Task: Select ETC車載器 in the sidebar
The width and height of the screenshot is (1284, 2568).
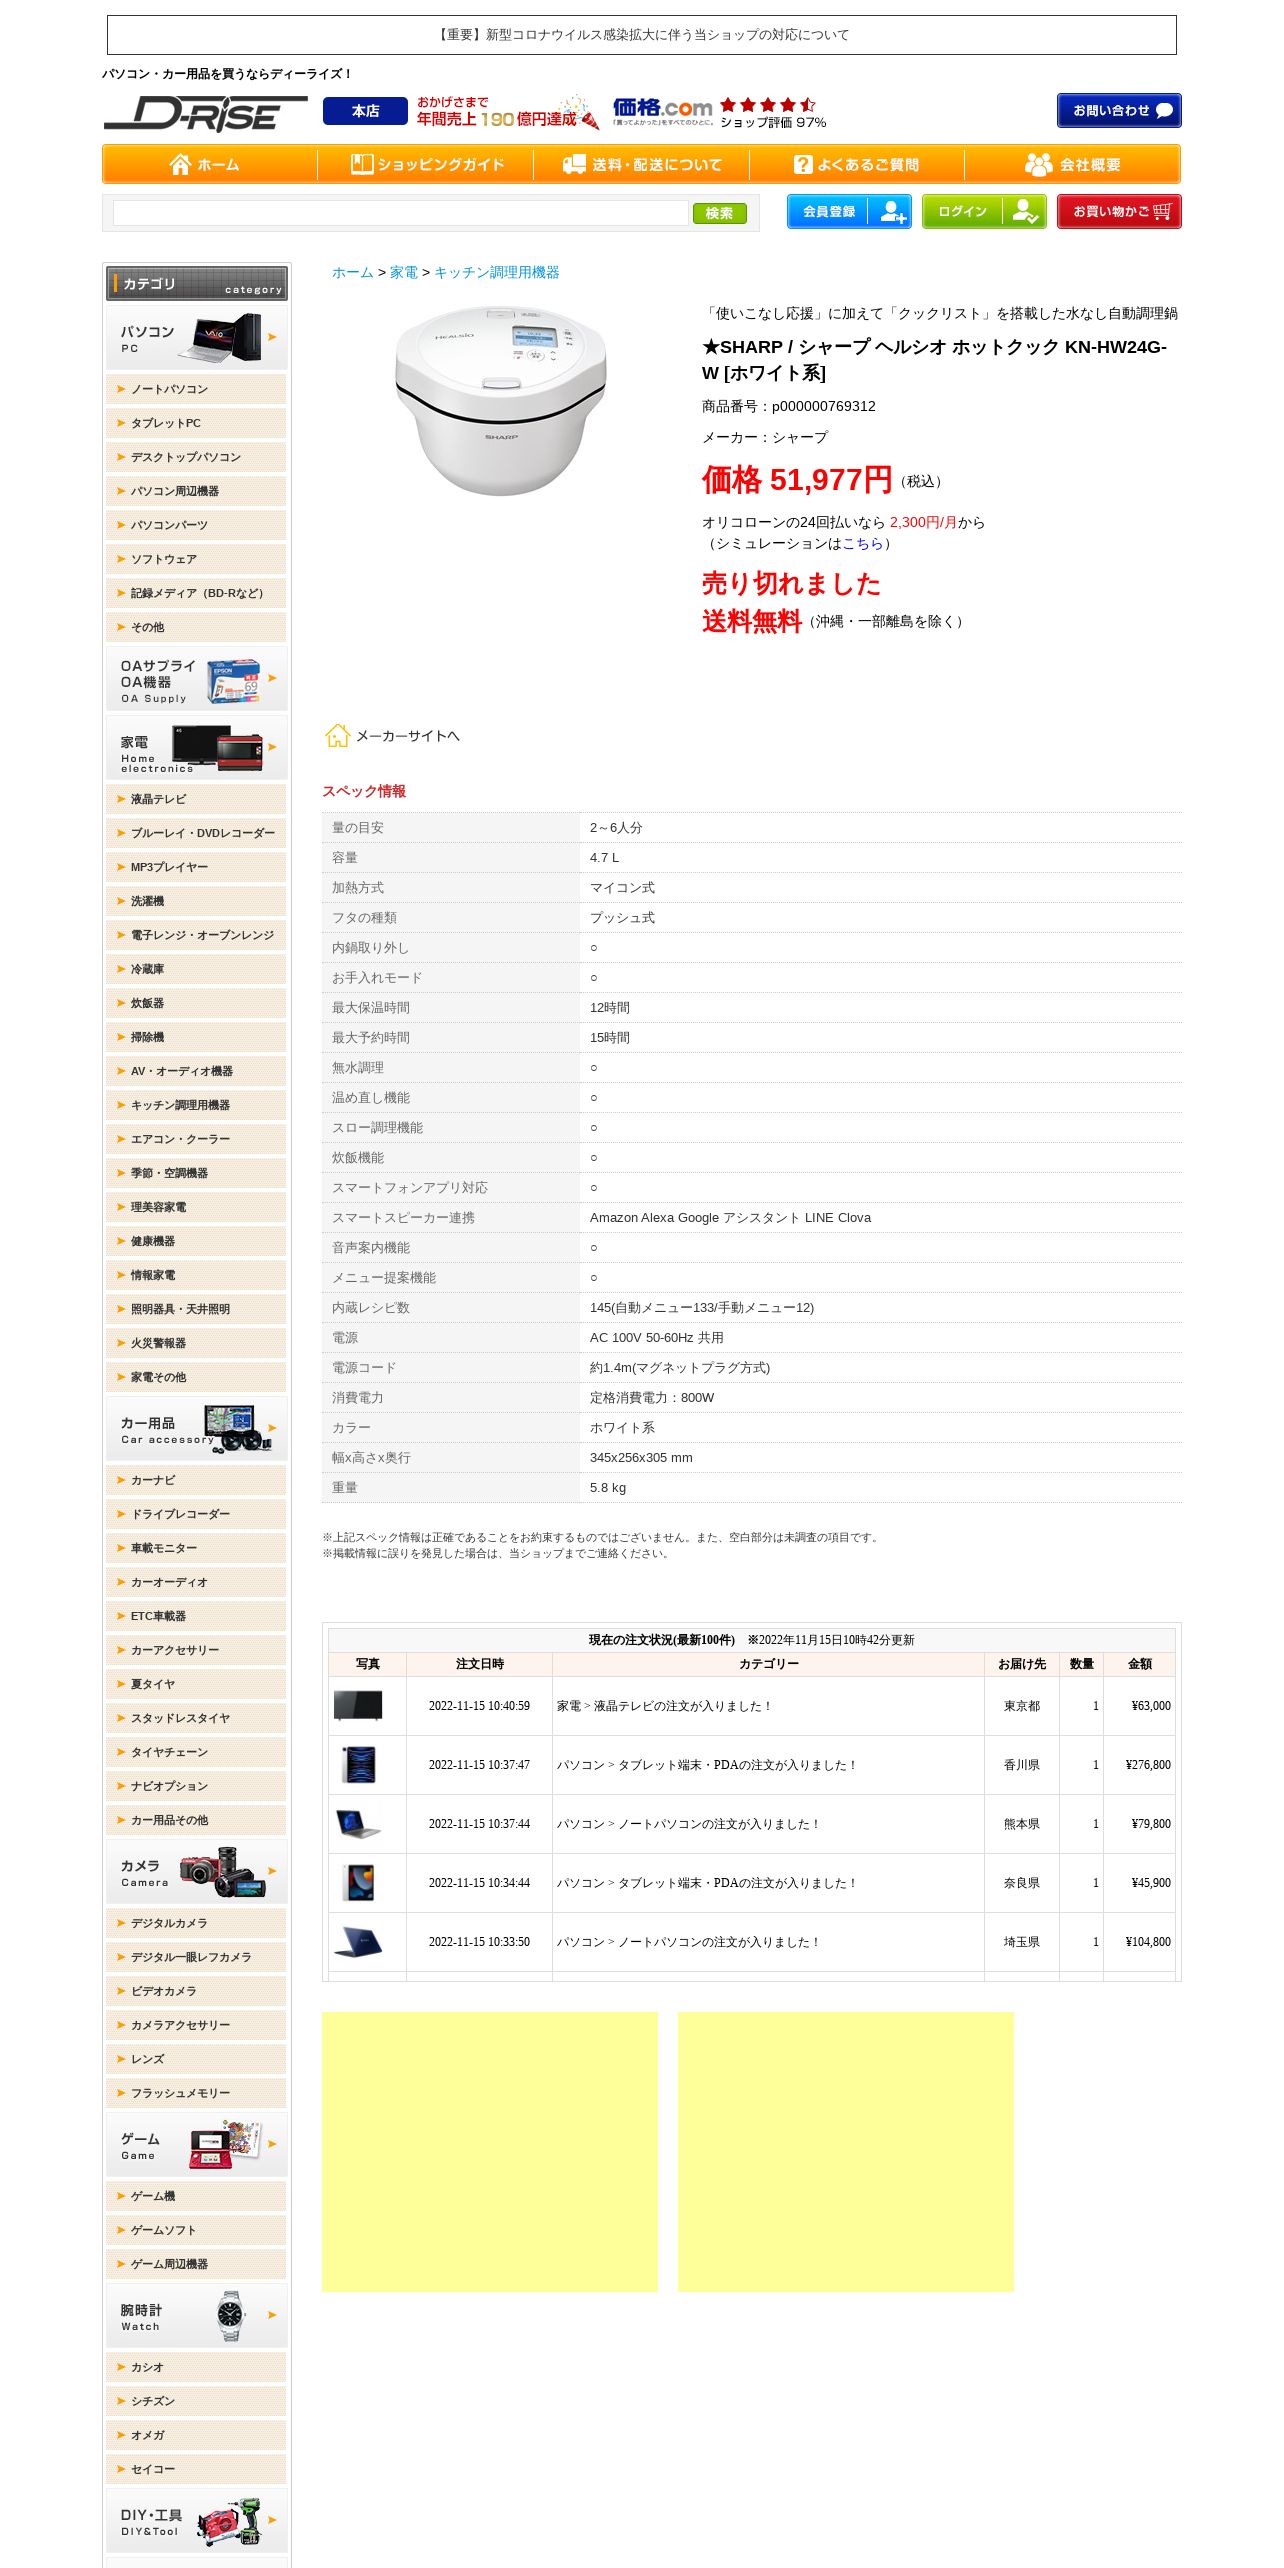Action: (x=196, y=1616)
